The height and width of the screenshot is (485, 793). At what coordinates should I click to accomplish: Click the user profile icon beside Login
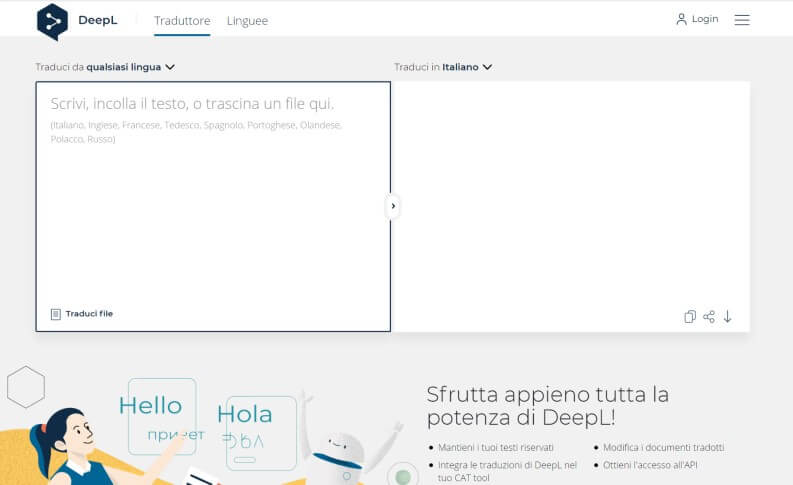click(x=681, y=19)
